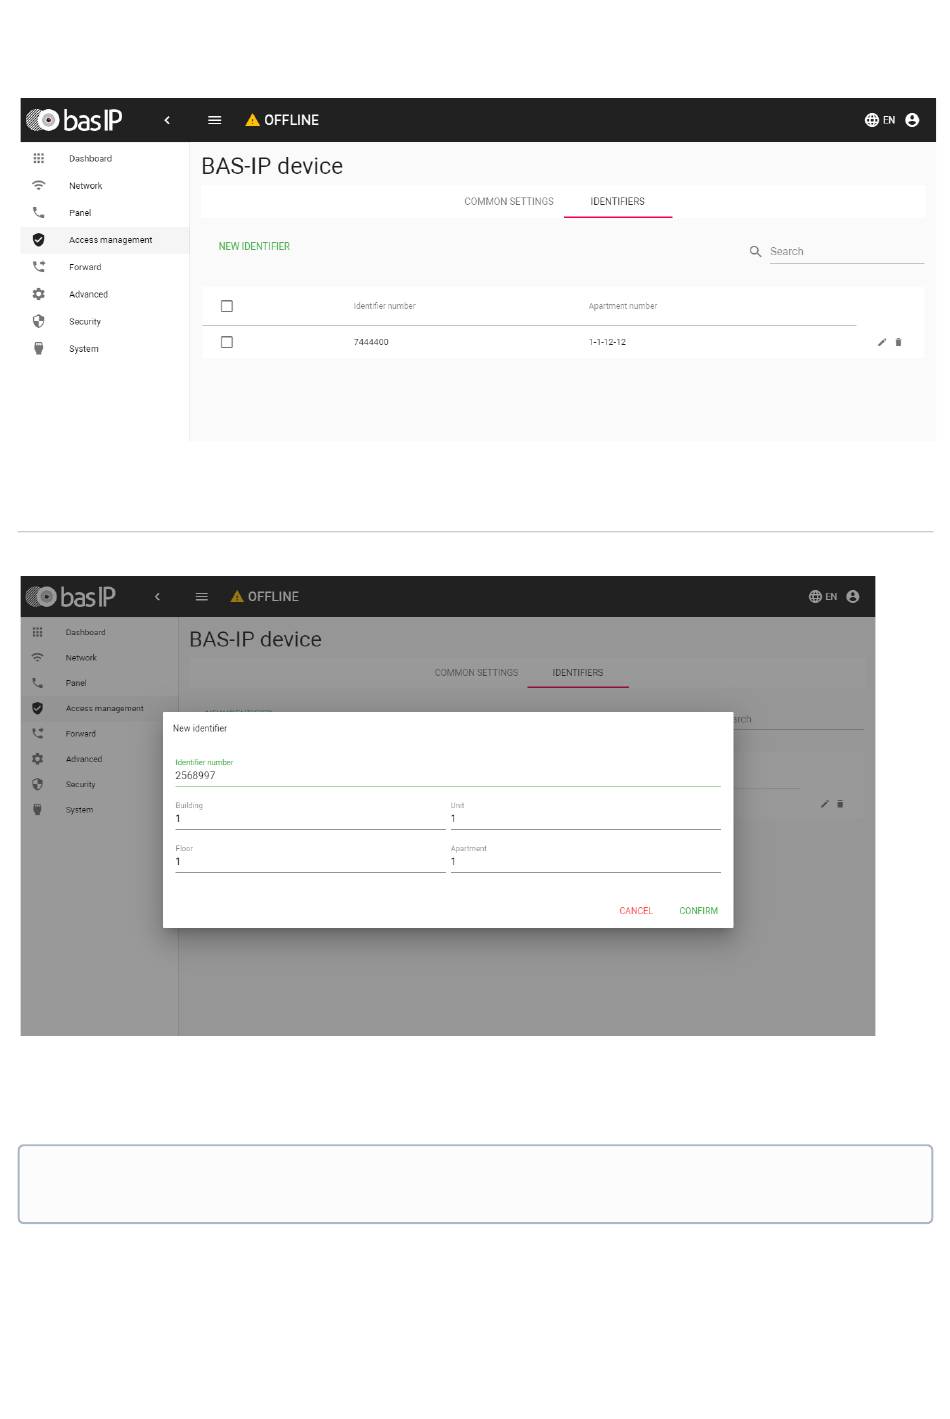
Task: Click the Apartment number column header
Action: (623, 306)
